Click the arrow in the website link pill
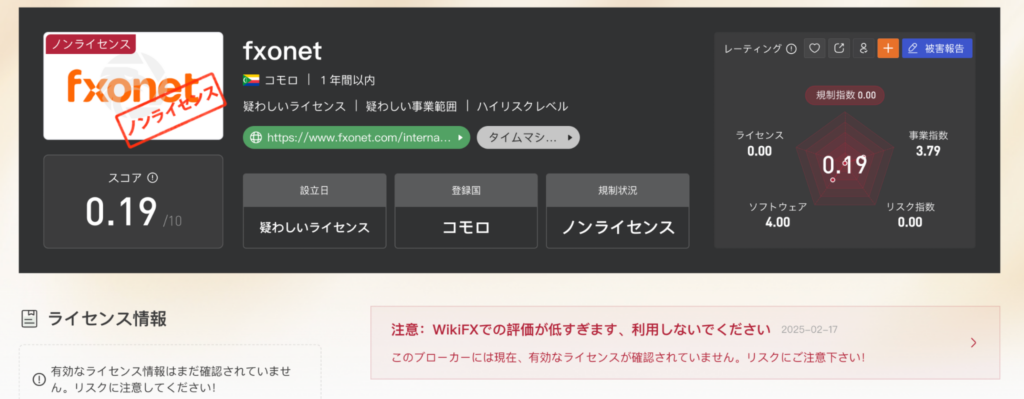Viewport: 1024px width, 399px height. pyautogui.click(x=460, y=138)
